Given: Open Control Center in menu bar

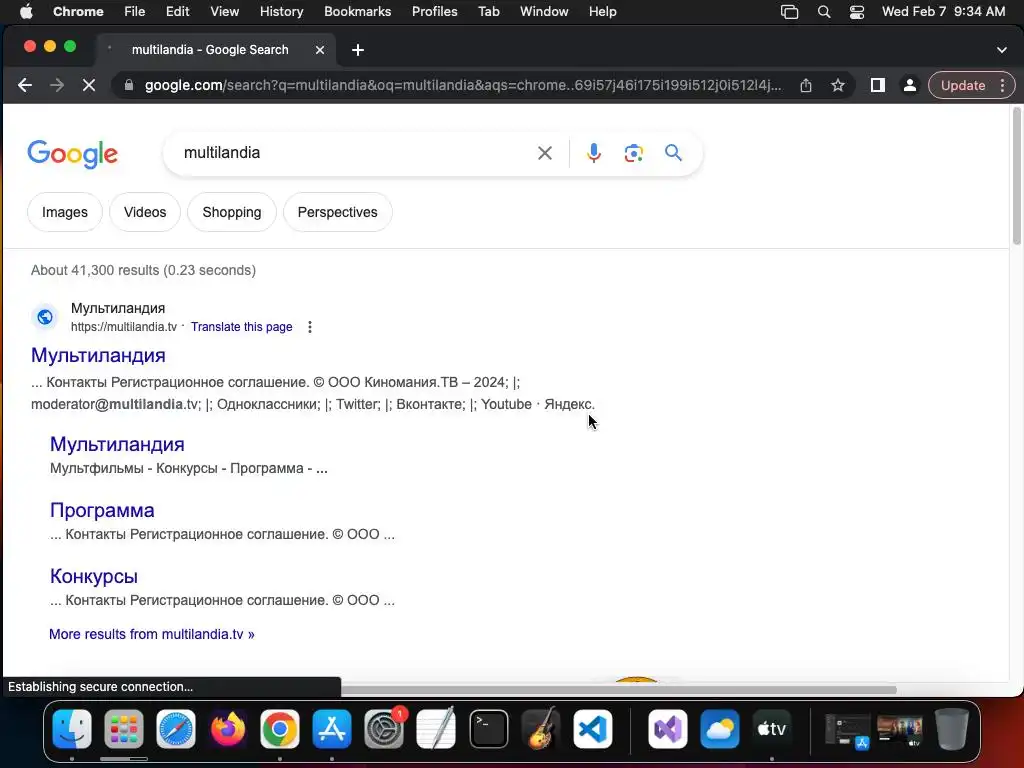Looking at the screenshot, I should [x=857, y=12].
